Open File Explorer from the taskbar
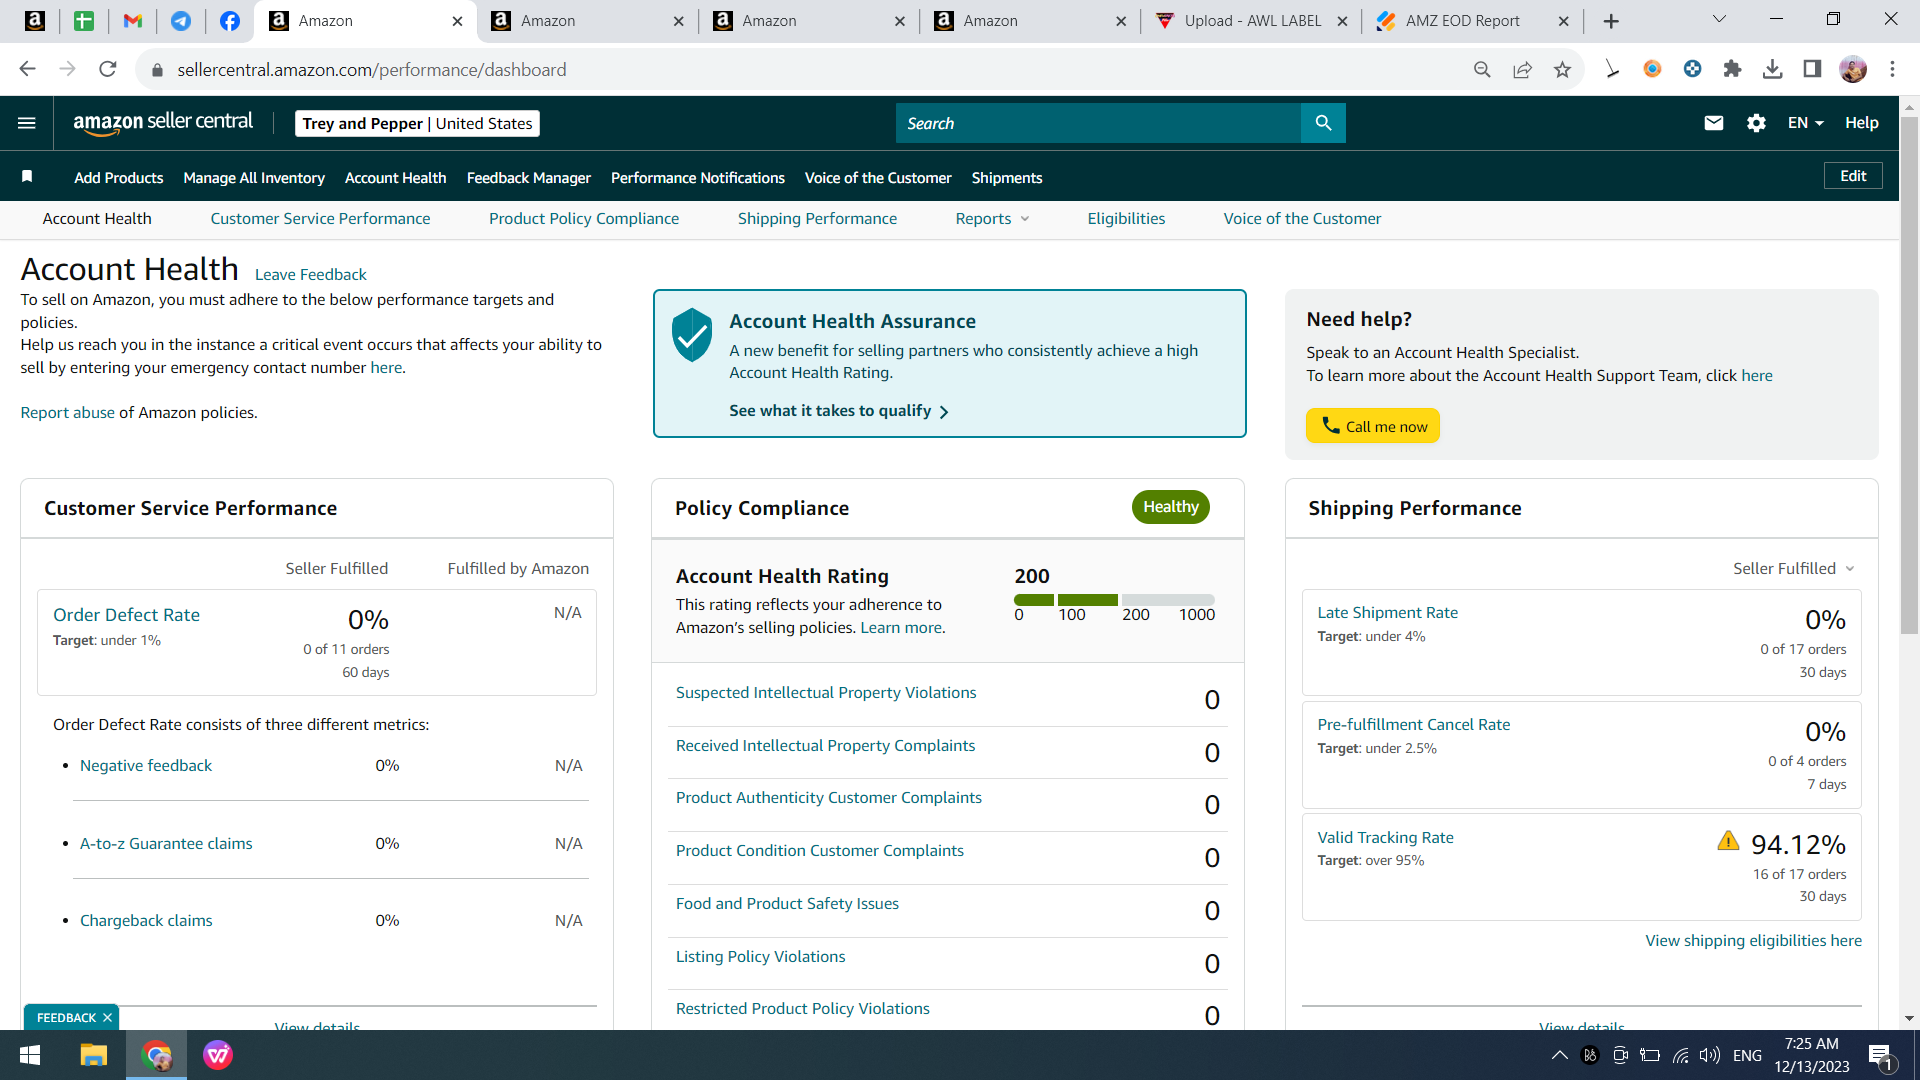This screenshot has width=1920, height=1080. 93,1055
